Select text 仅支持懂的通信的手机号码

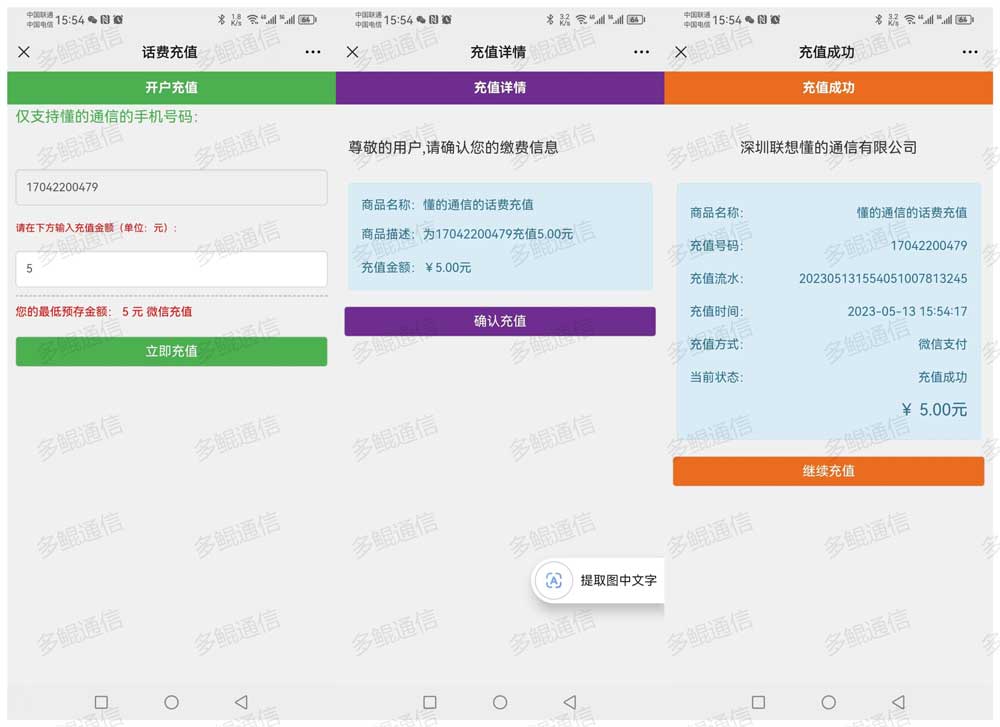(107, 117)
